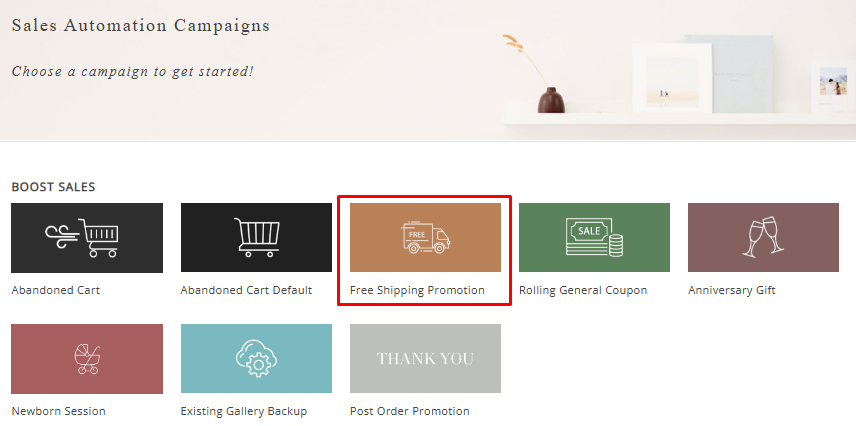Viewport: 856px width, 426px height.
Task: Click the BOOST SALES section heading
Action: [x=53, y=187]
